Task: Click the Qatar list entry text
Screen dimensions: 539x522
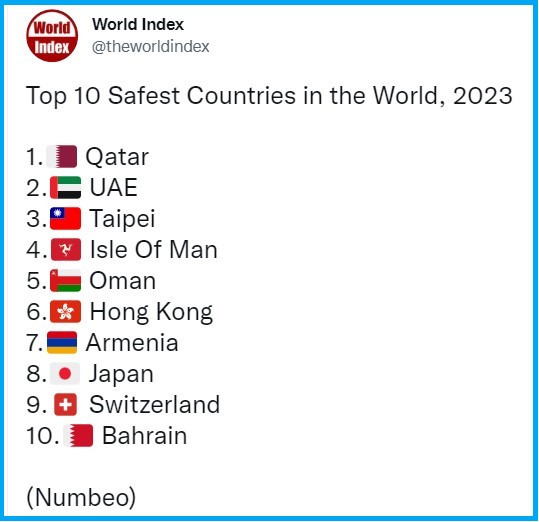Action: [x=117, y=157]
